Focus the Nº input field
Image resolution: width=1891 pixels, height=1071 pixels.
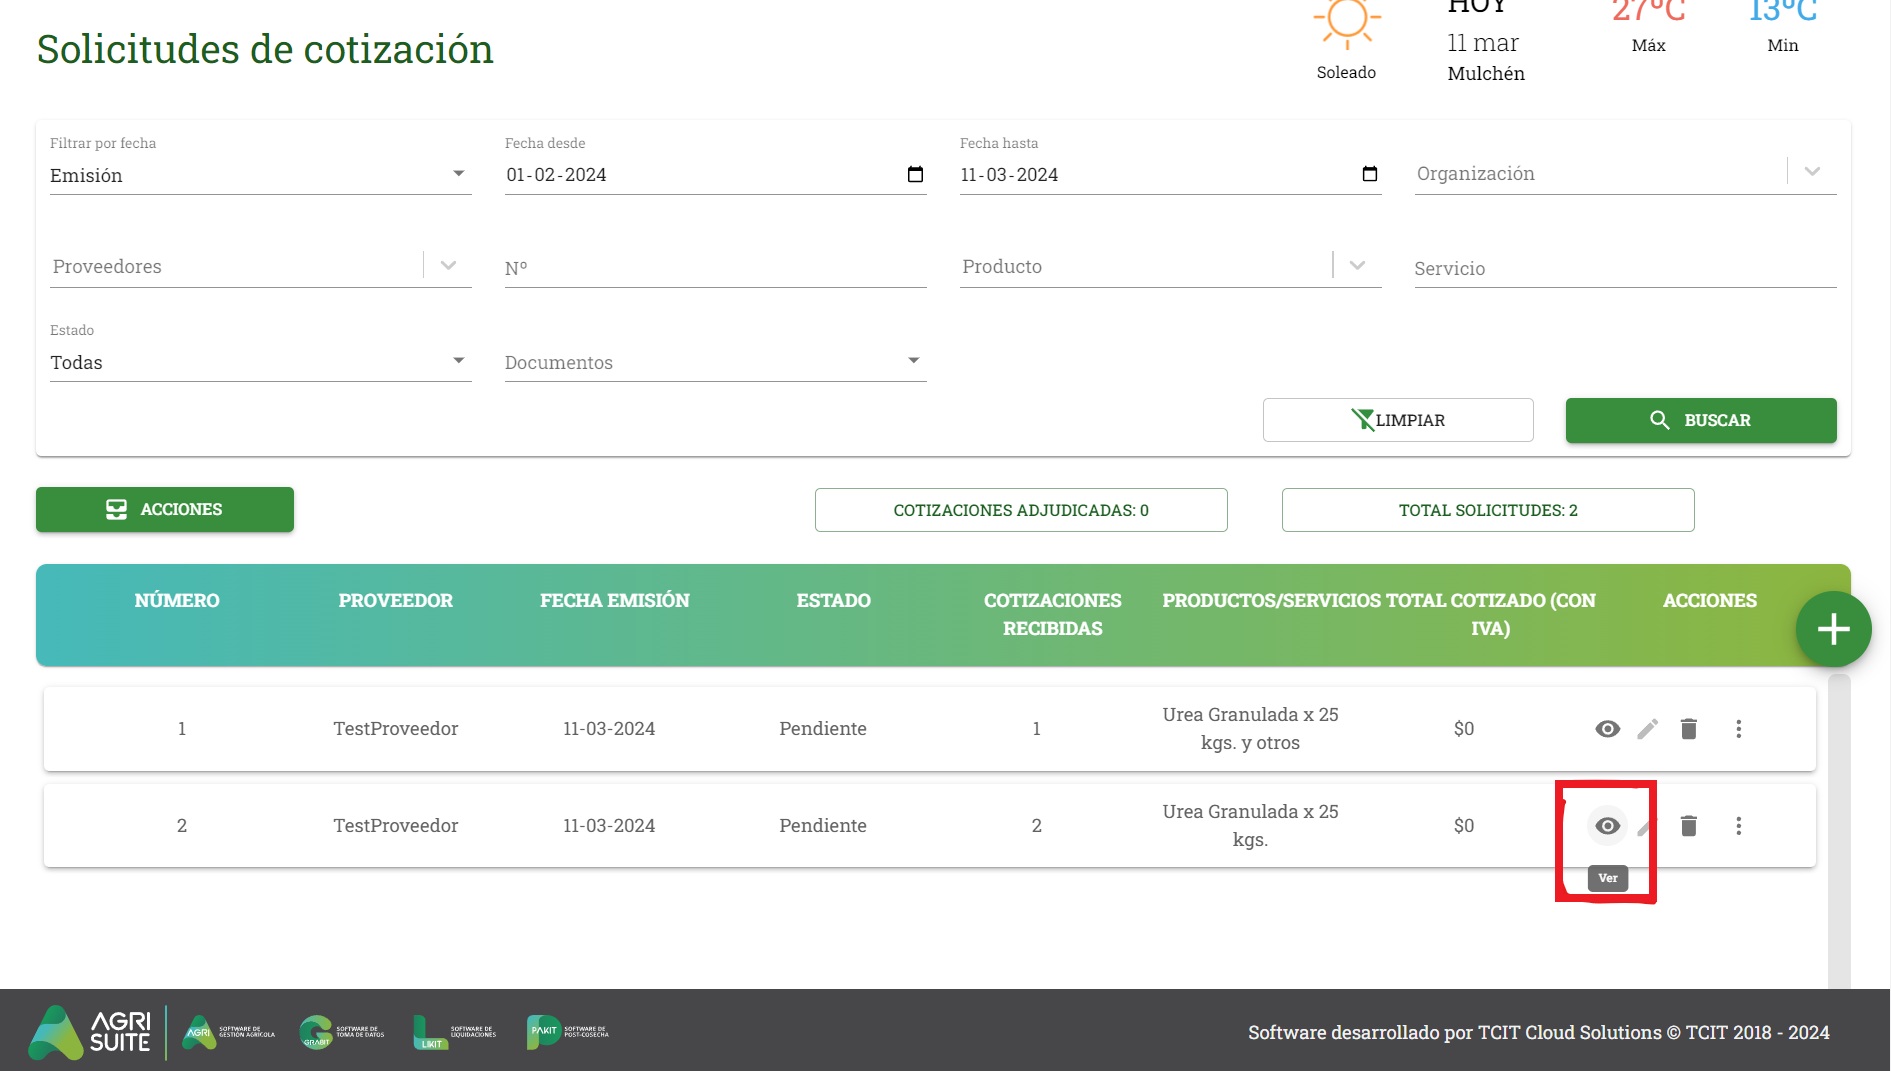coord(715,268)
